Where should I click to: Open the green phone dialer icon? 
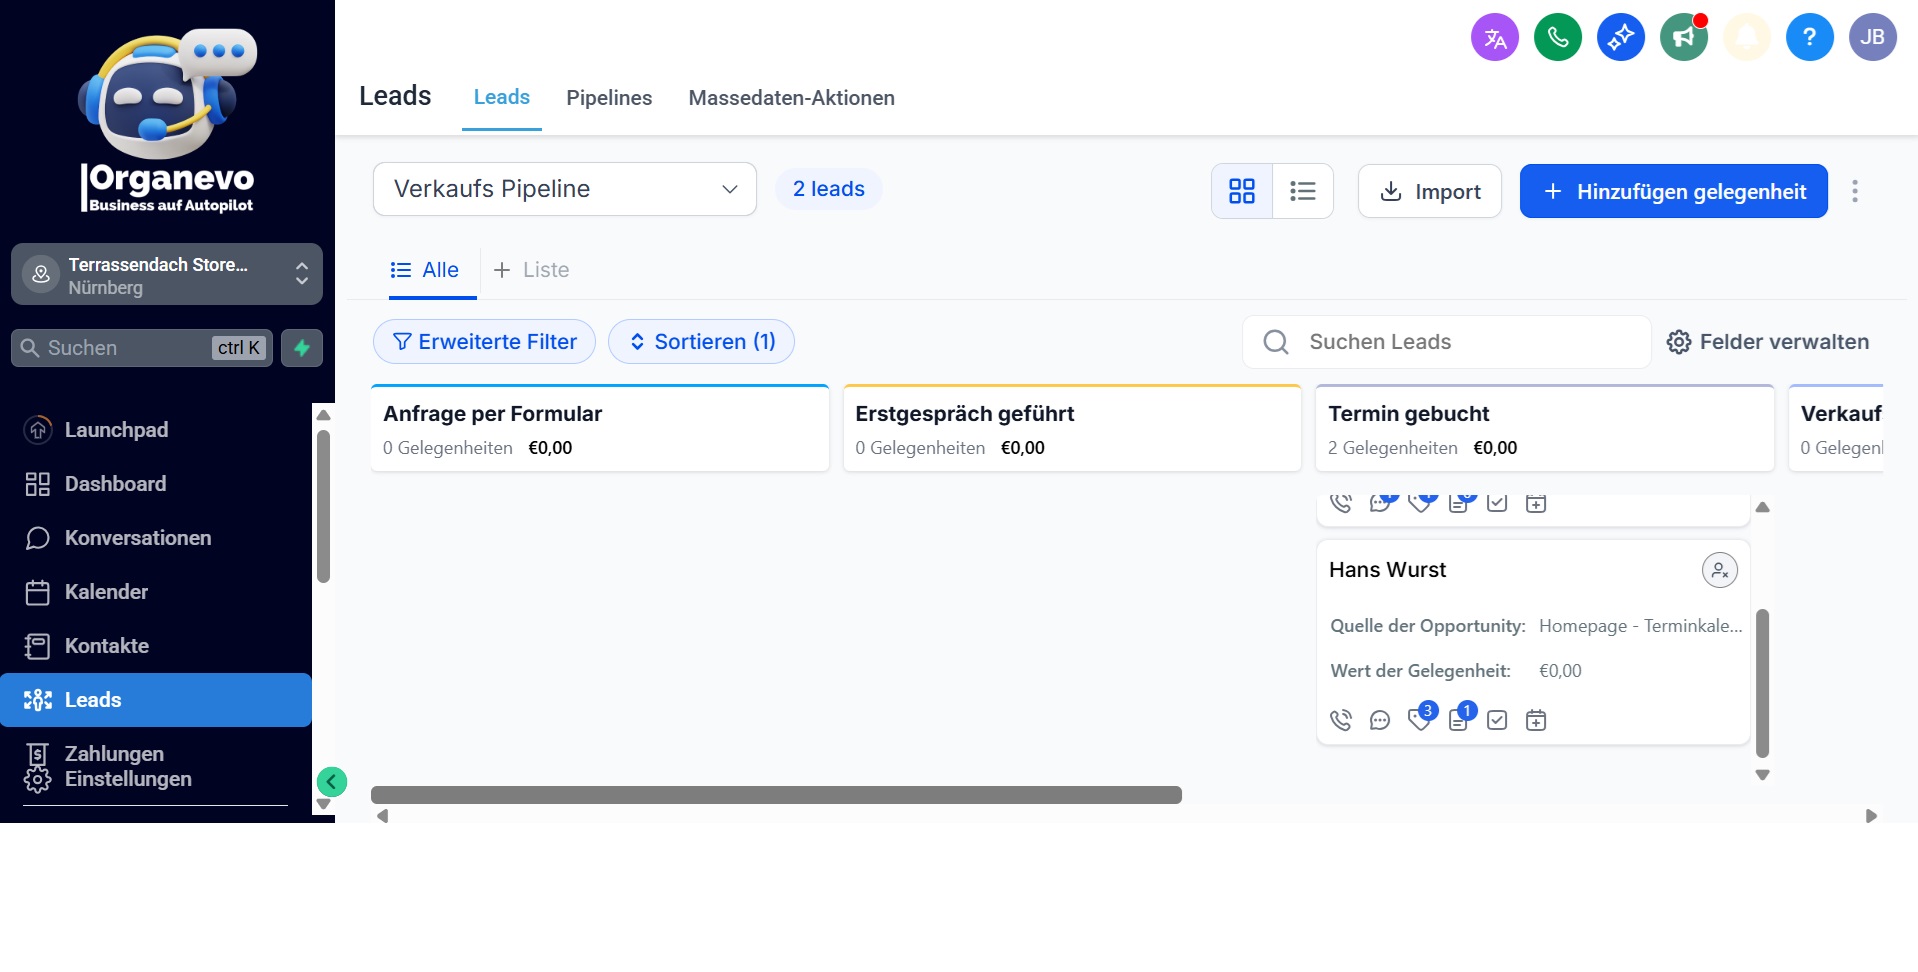[x=1557, y=38]
